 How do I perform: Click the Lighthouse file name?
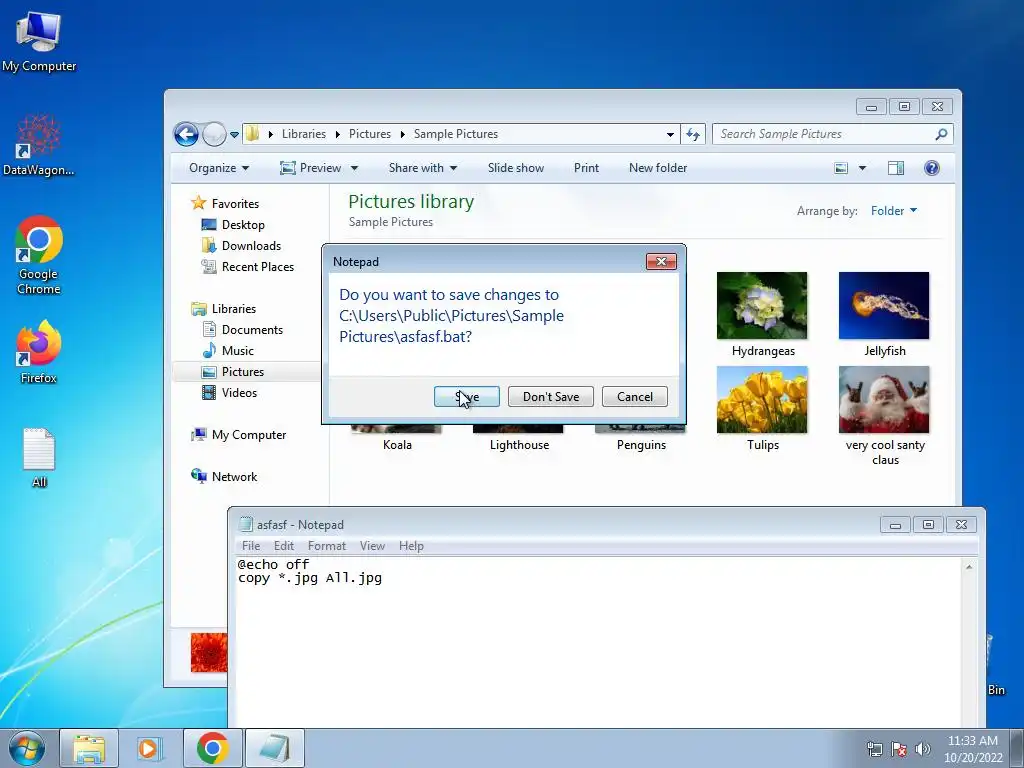(519, 445)
